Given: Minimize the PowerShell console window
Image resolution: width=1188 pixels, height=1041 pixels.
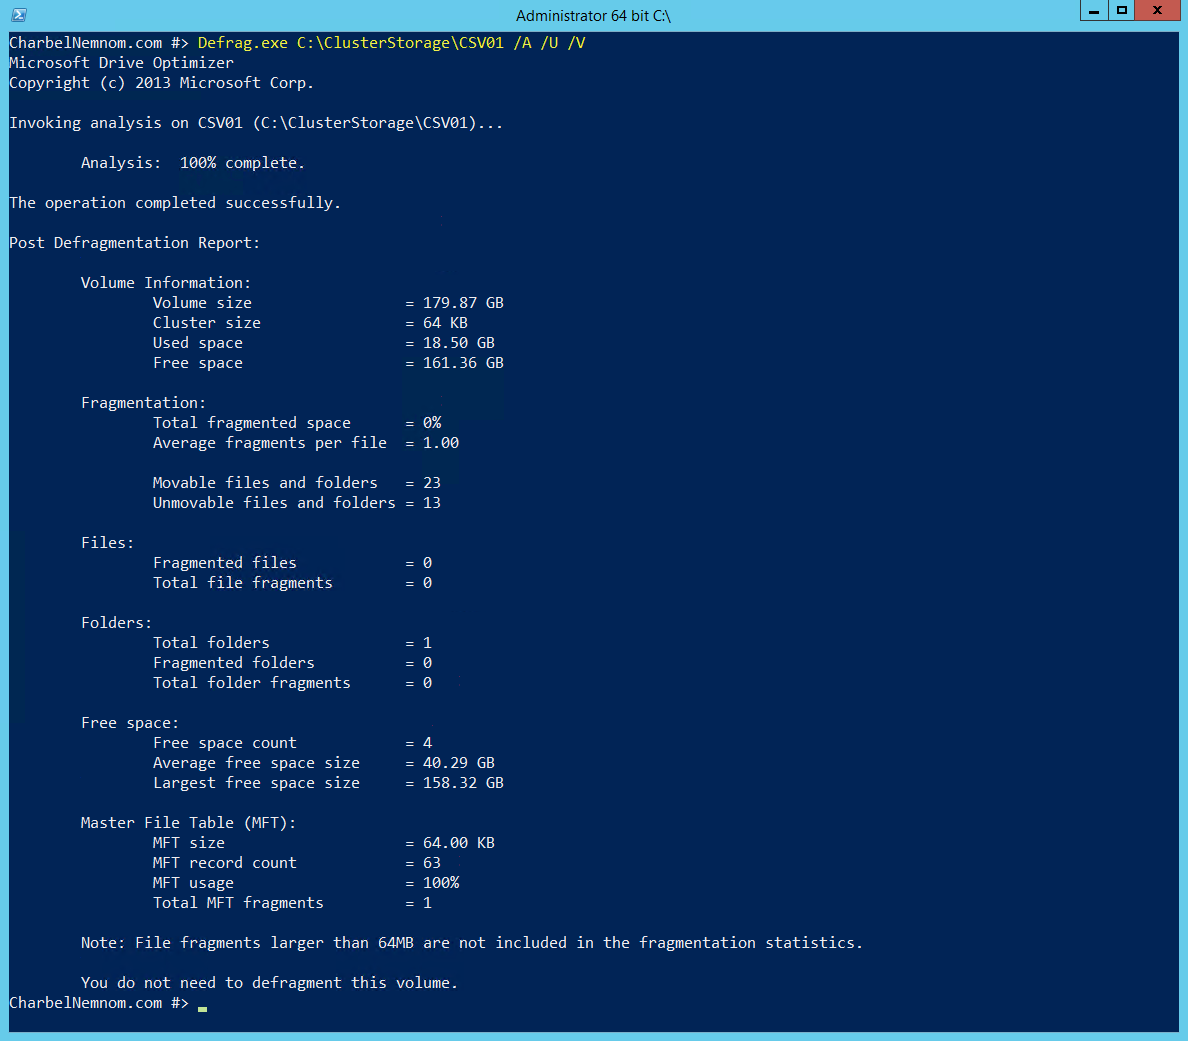Looking at the screenshot, I should click(x=1093, y=11).
